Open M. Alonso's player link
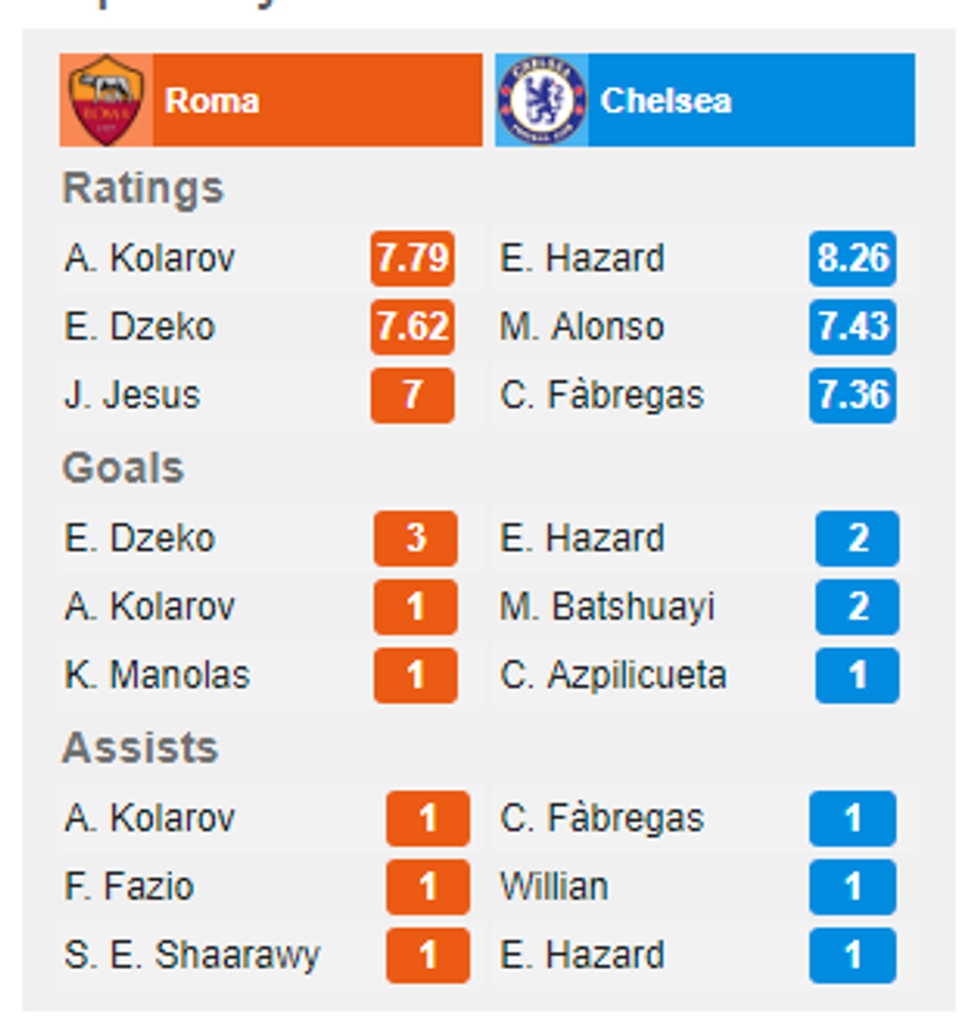 click(582, 327)
